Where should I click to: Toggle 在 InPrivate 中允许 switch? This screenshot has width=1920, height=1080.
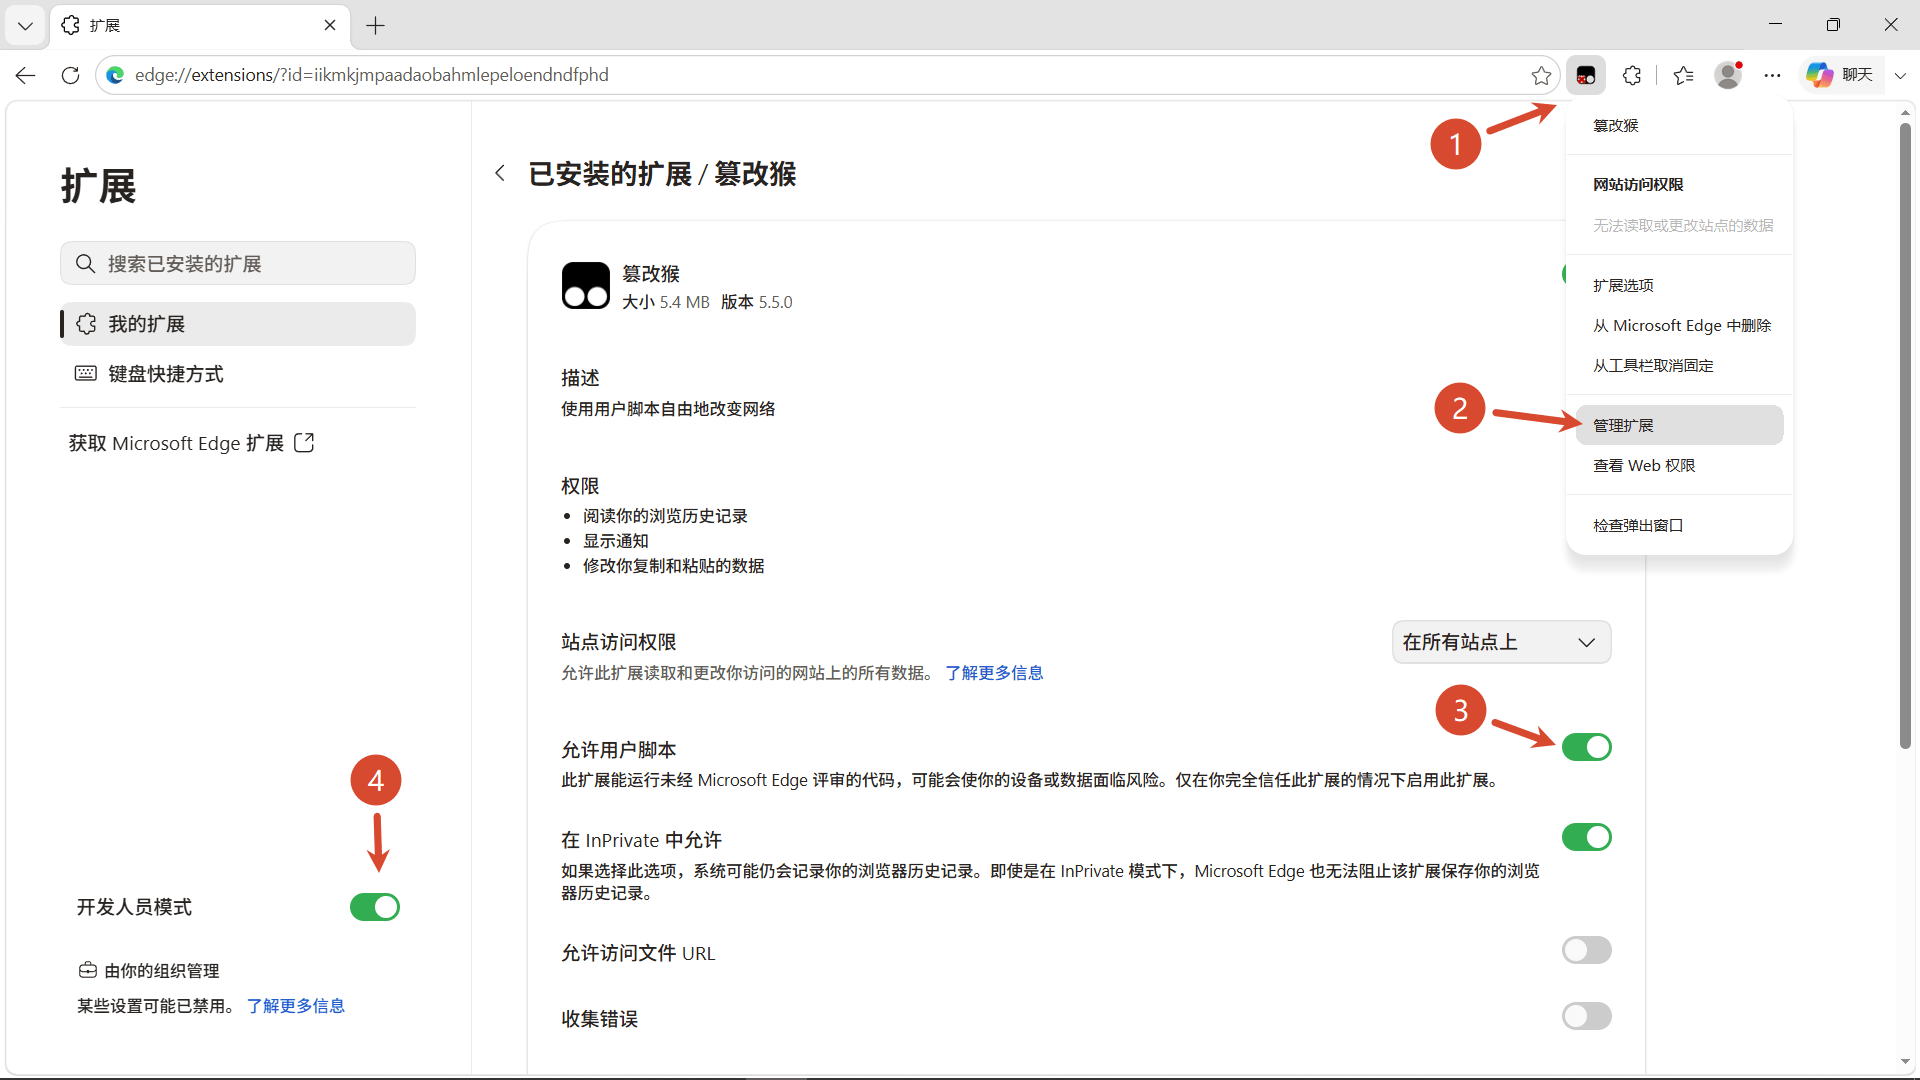pyautogui.click(x=1587, y=837)
